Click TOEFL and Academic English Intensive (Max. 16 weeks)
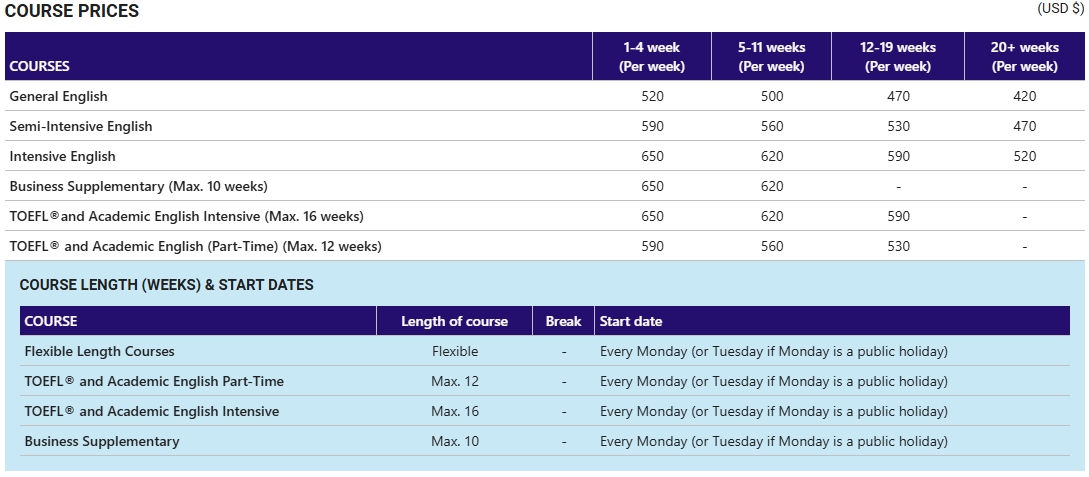Image resolution: width=1089 pixels, height=477 pixels. click(186, 217)
